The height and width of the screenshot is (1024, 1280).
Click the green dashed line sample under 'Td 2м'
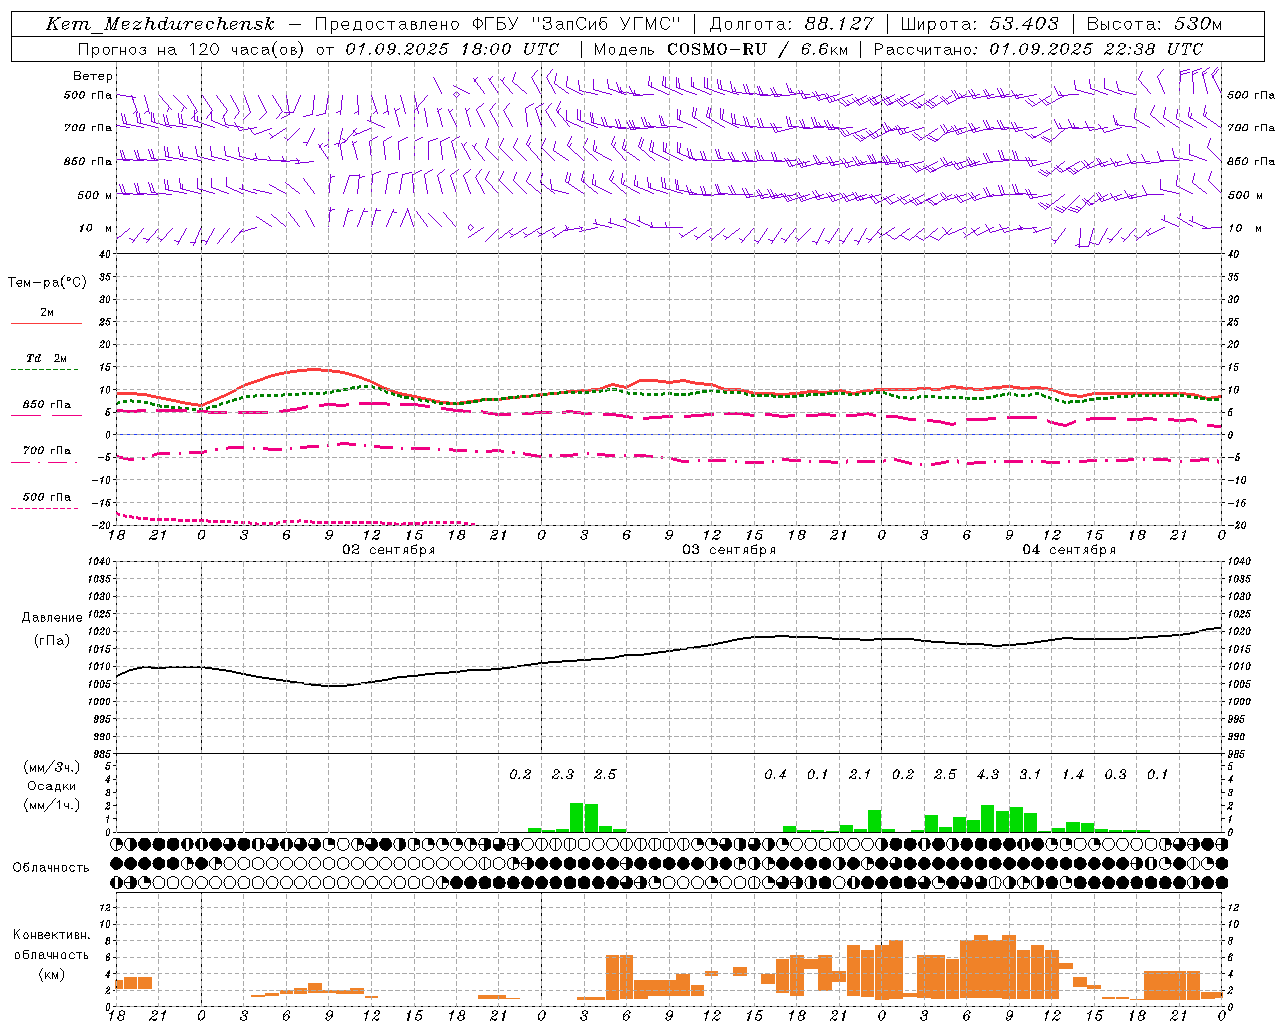point(46,370)
